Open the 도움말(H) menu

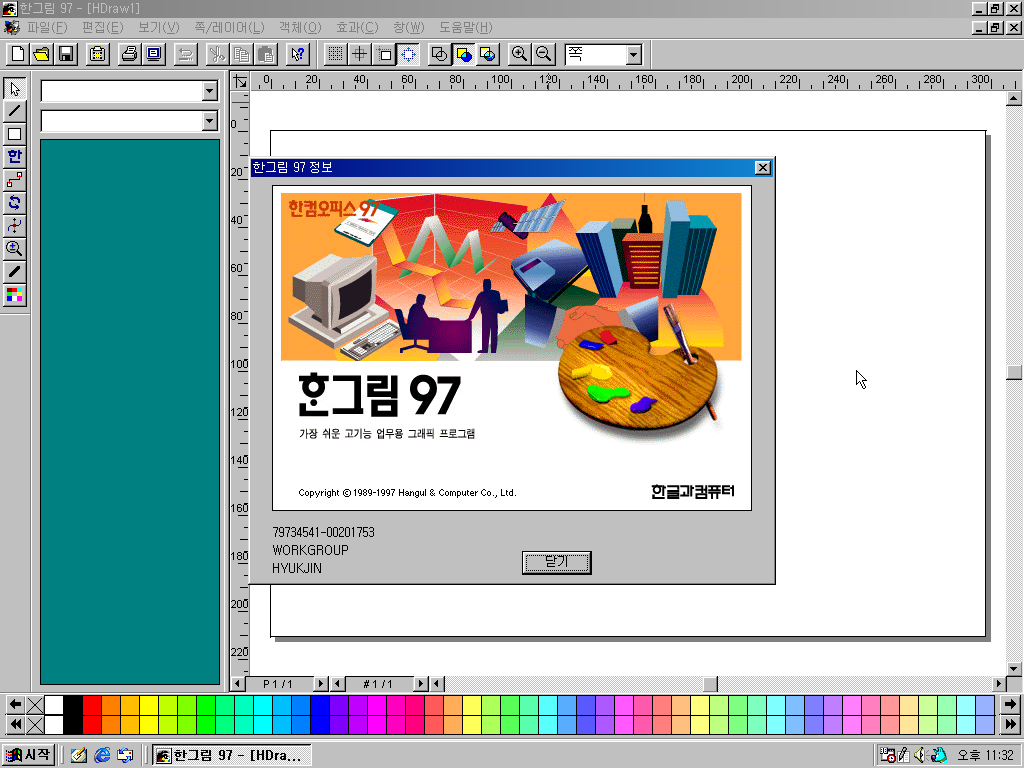pos(466,27)
